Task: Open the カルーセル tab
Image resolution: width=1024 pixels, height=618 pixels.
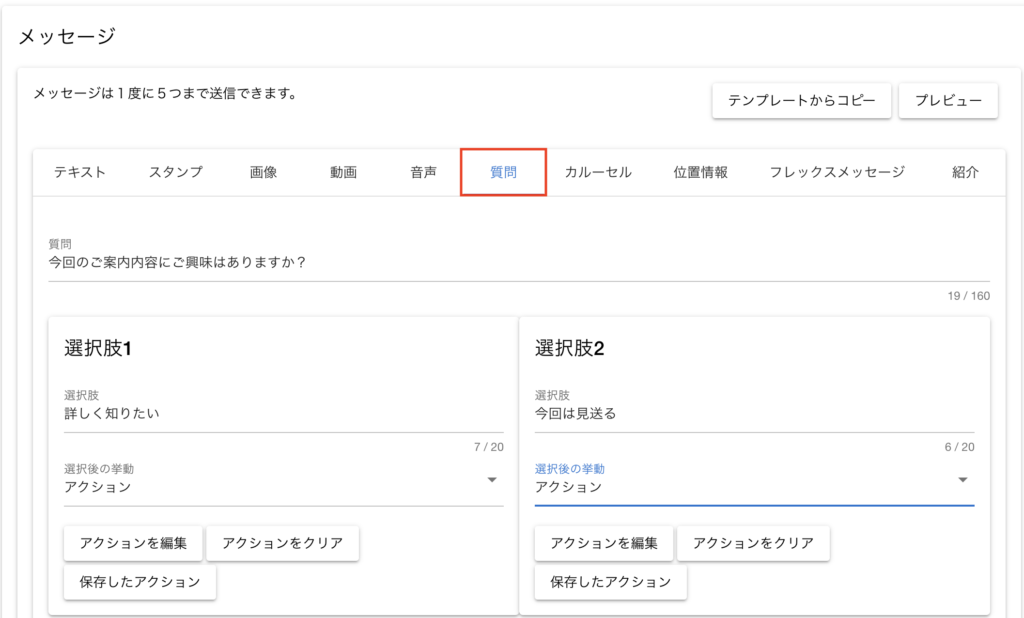Action: [598, 172]
